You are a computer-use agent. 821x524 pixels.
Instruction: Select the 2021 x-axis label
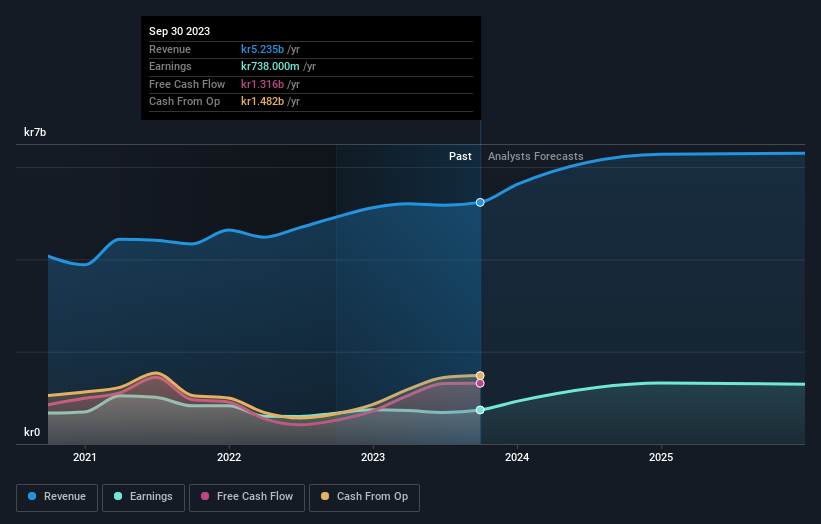click(x=85, y=457)
